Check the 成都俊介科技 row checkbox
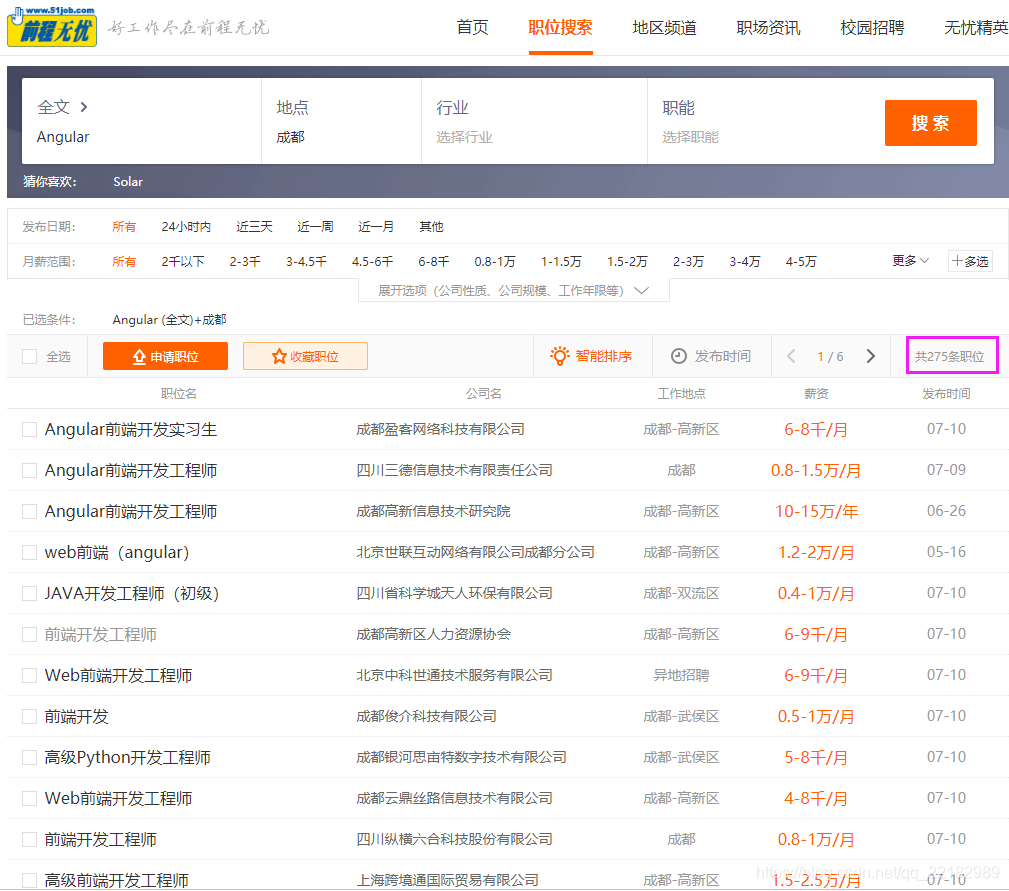 [30, 716]
